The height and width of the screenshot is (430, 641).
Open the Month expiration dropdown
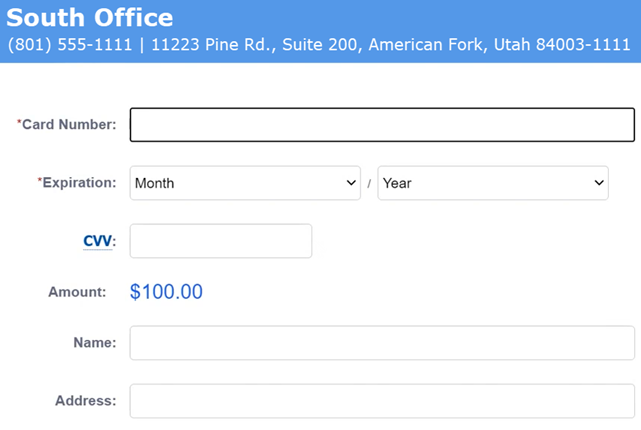tap(245, 183)
